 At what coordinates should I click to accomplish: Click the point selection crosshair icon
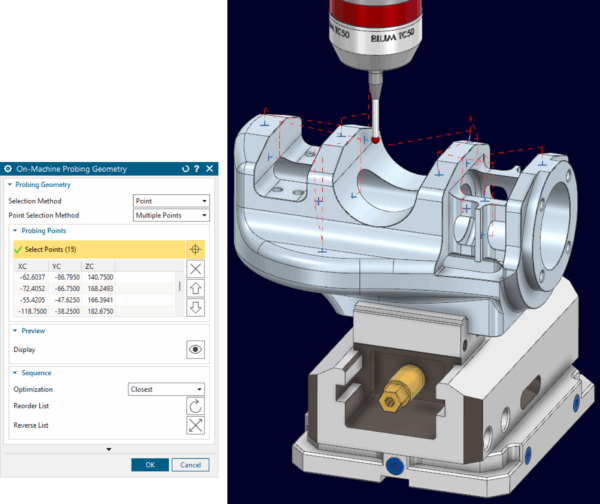[196, 248]
